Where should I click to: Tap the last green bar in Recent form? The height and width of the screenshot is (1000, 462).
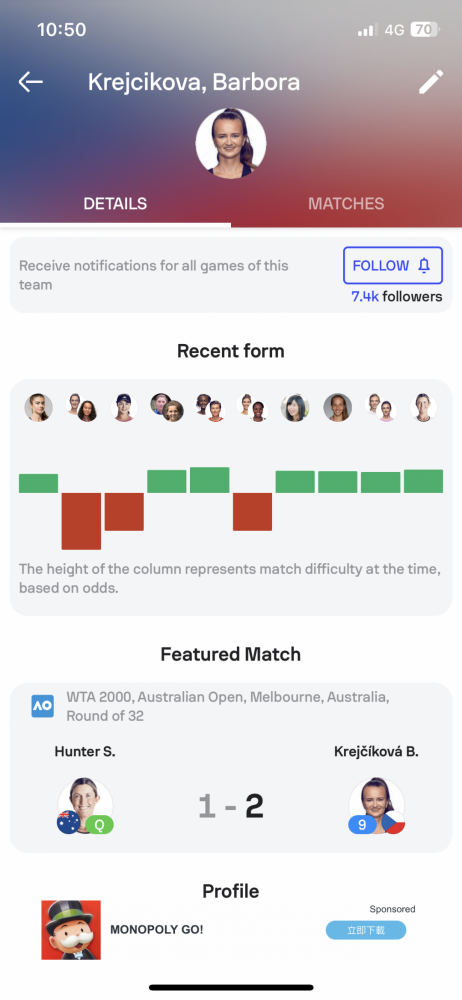click(x=423, y=482)
